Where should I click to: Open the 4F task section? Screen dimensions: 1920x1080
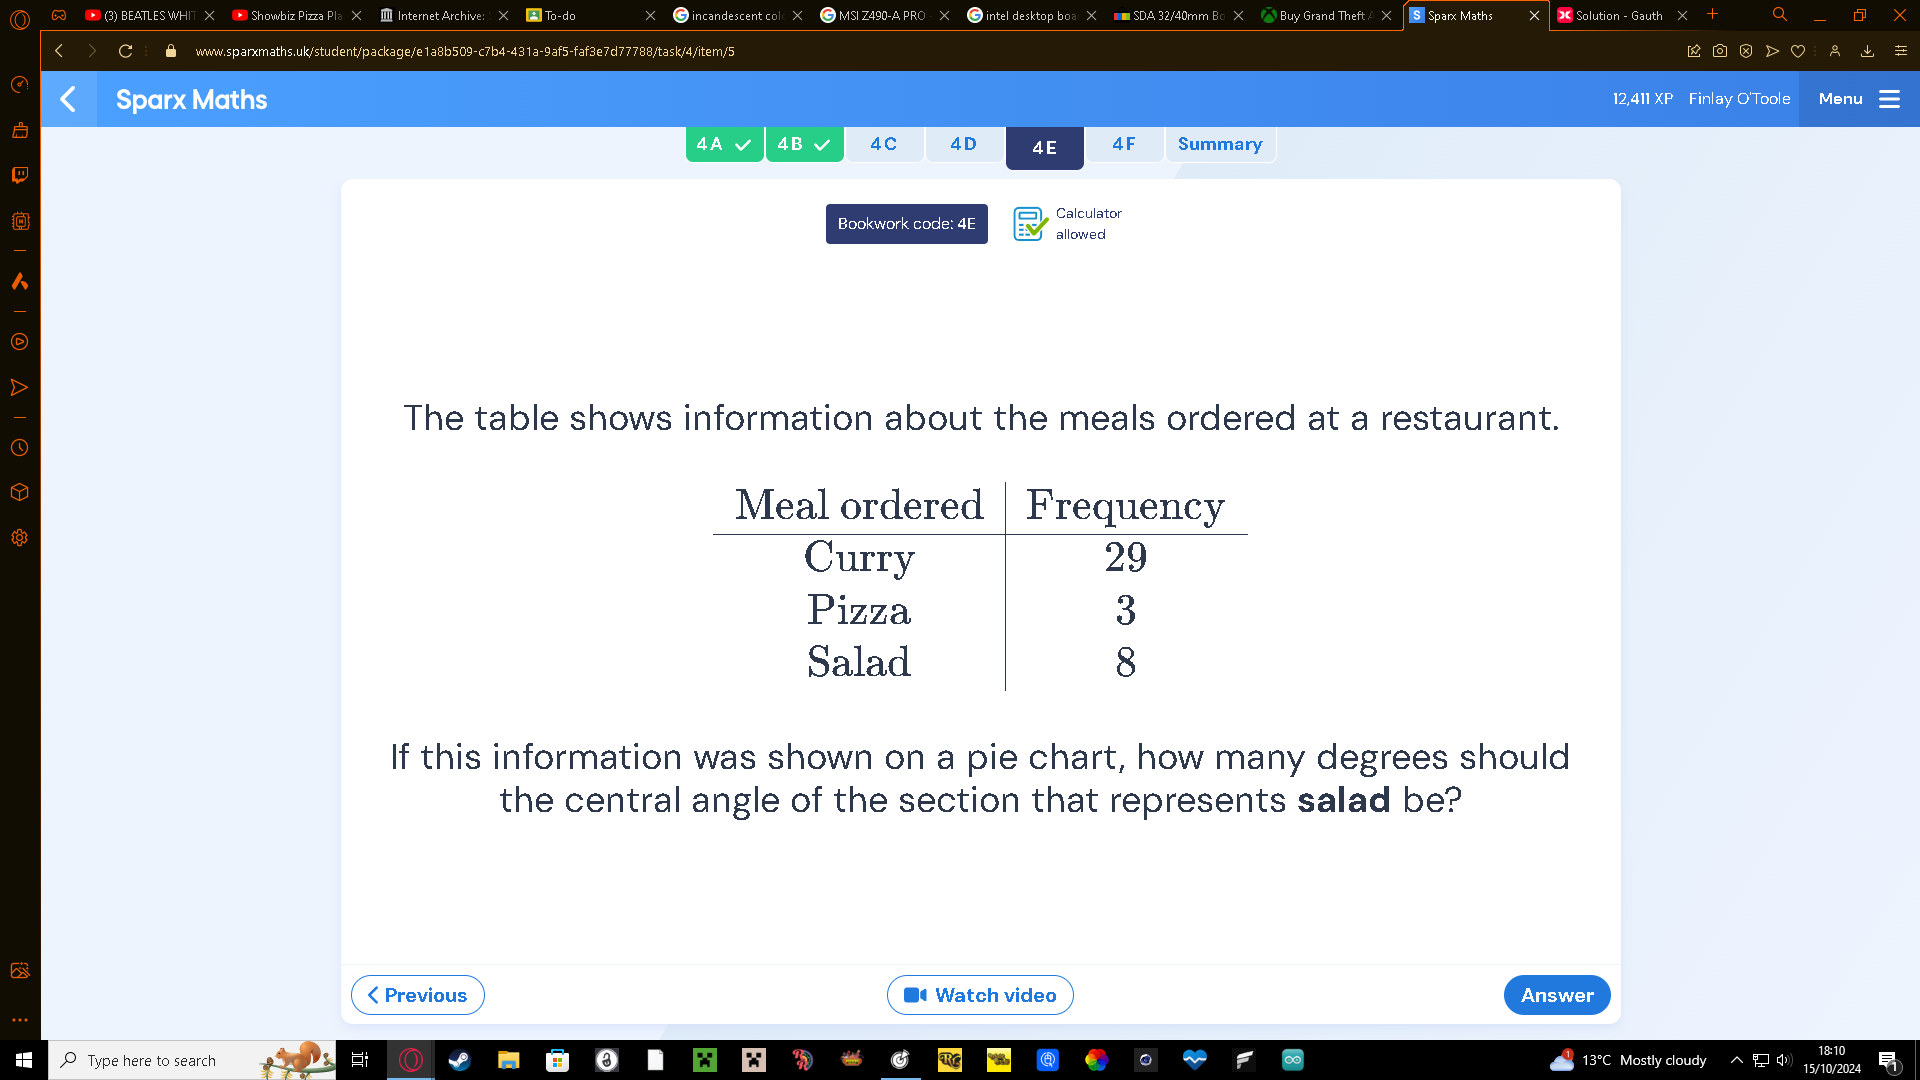[x=1124, y=144]
